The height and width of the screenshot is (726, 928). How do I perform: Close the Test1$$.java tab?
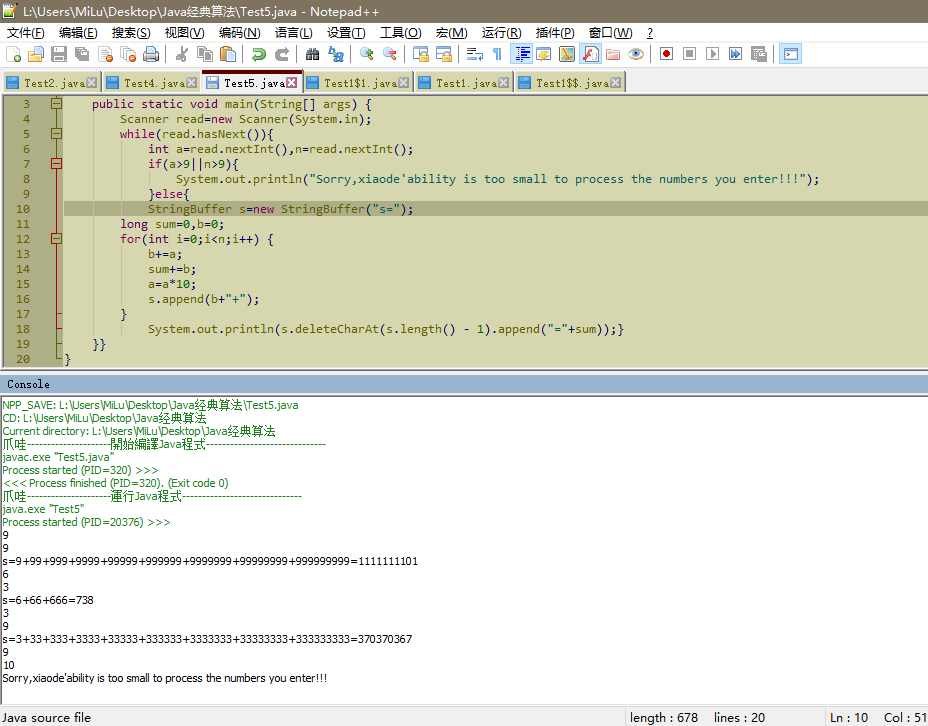tap(616, 83)
